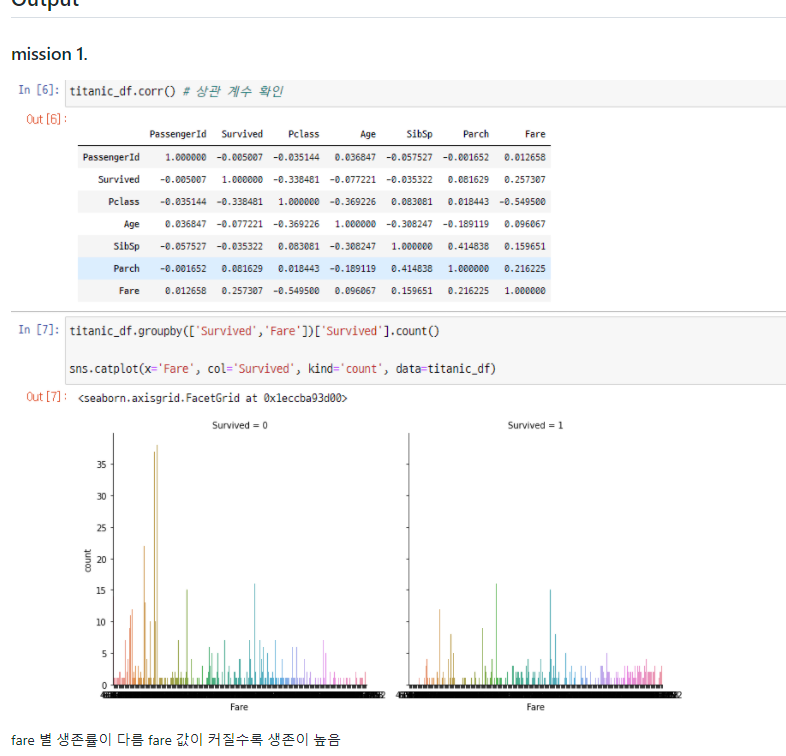Click the left count plot chart
The height and width of the screenshot is (756, 786).
[240, 561]
